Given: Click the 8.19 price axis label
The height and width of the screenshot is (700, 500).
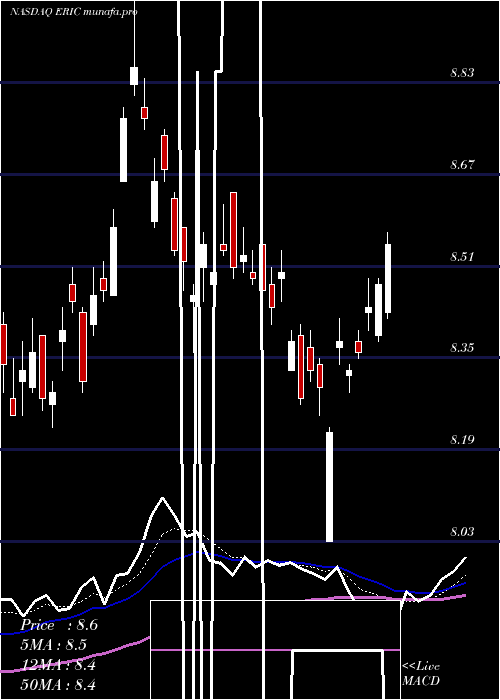Looking at the screenshot, I should (x=462, y=440).
